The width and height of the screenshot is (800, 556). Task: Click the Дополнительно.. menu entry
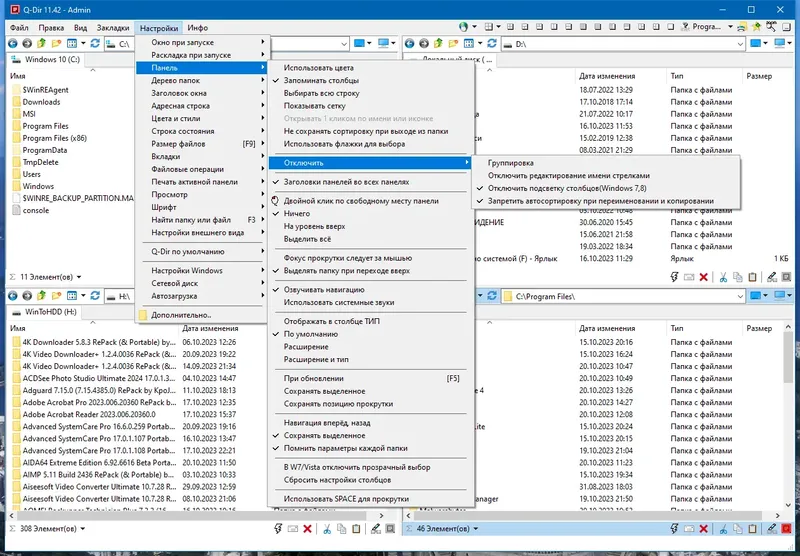pos(202,315)
